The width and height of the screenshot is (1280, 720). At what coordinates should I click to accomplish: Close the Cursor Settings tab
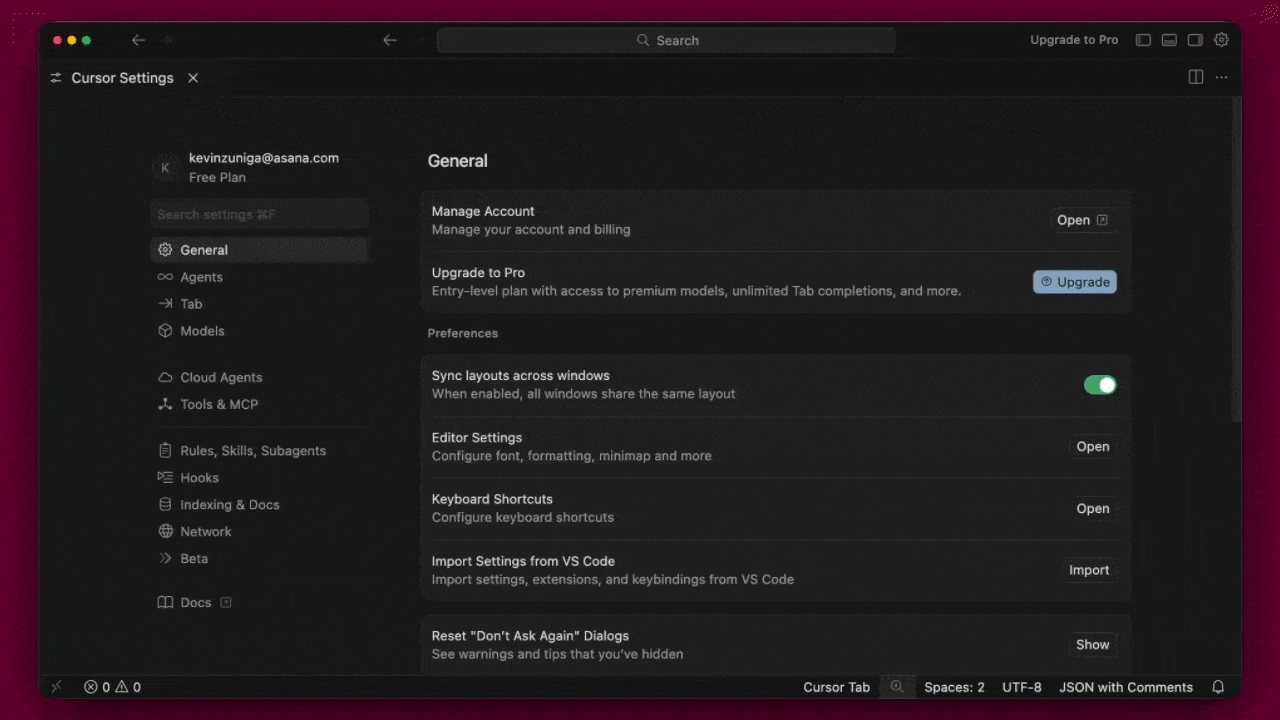point(193,78)
